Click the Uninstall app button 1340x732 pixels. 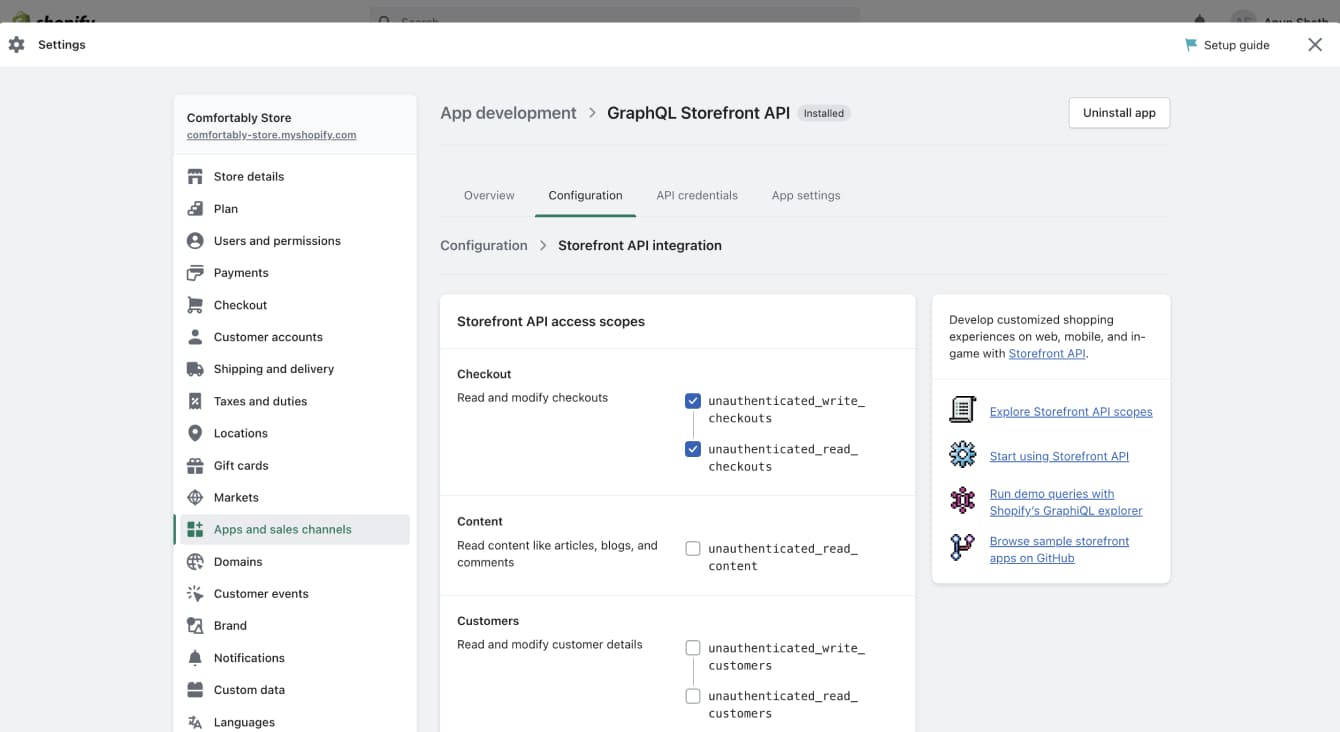point(1119,112)
